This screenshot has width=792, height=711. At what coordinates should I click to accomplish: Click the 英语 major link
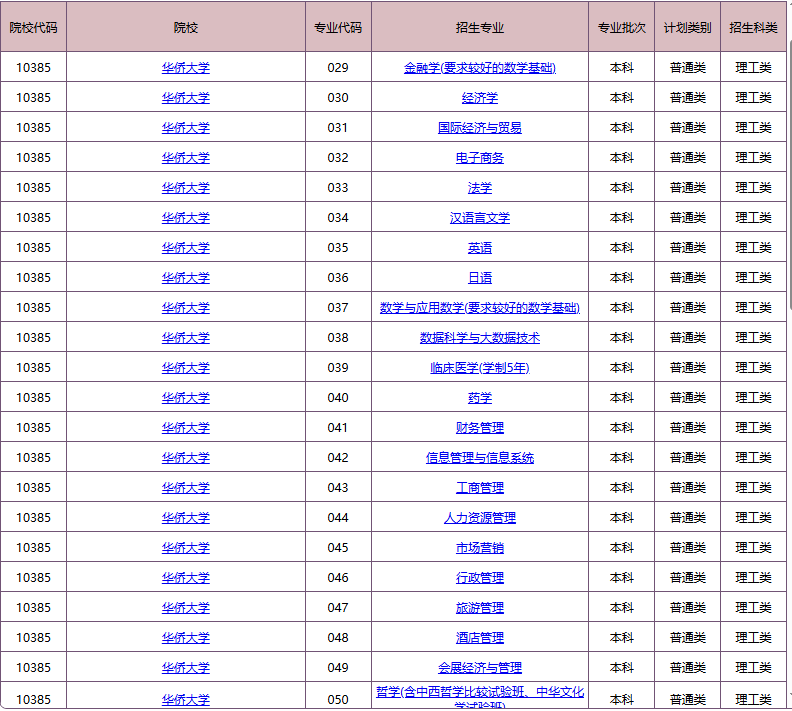pyautogui.click(x=479, y=248)
